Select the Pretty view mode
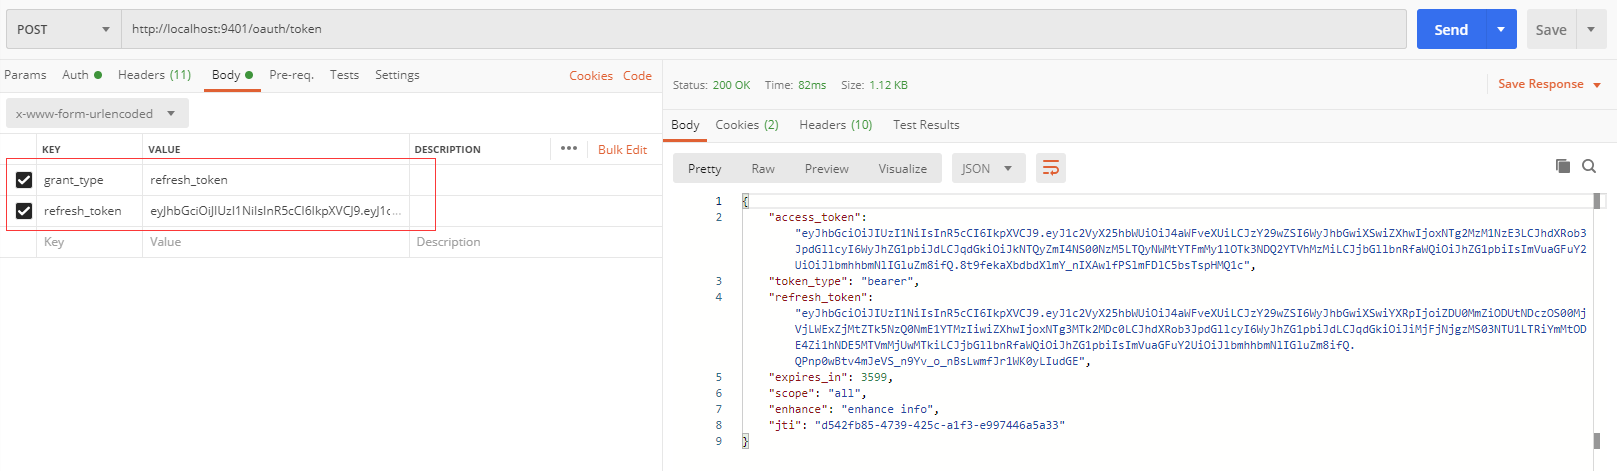1617x471 pixels. 704,168
